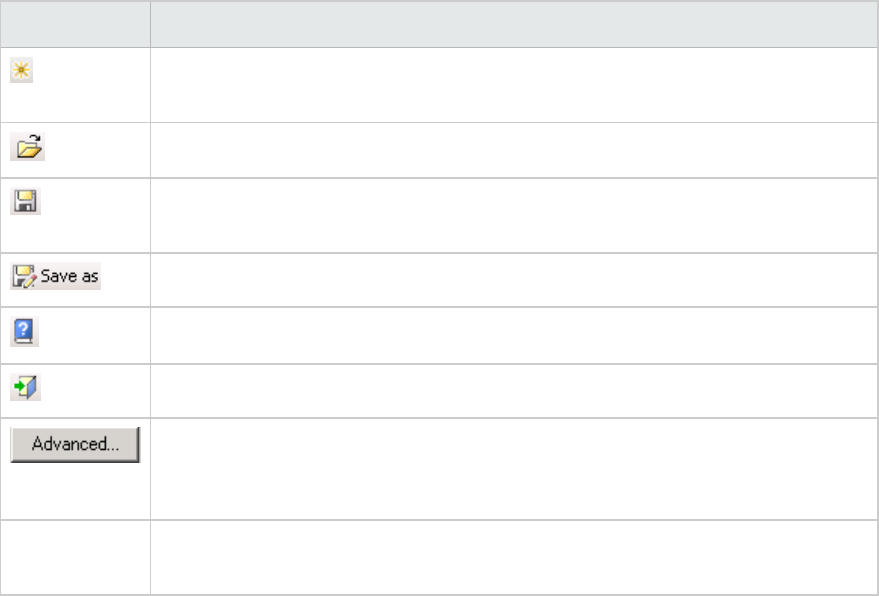Click the "Save as" text label
Image resolution: width=879 pixels, height=596 pixels.
tap(70, 276)
